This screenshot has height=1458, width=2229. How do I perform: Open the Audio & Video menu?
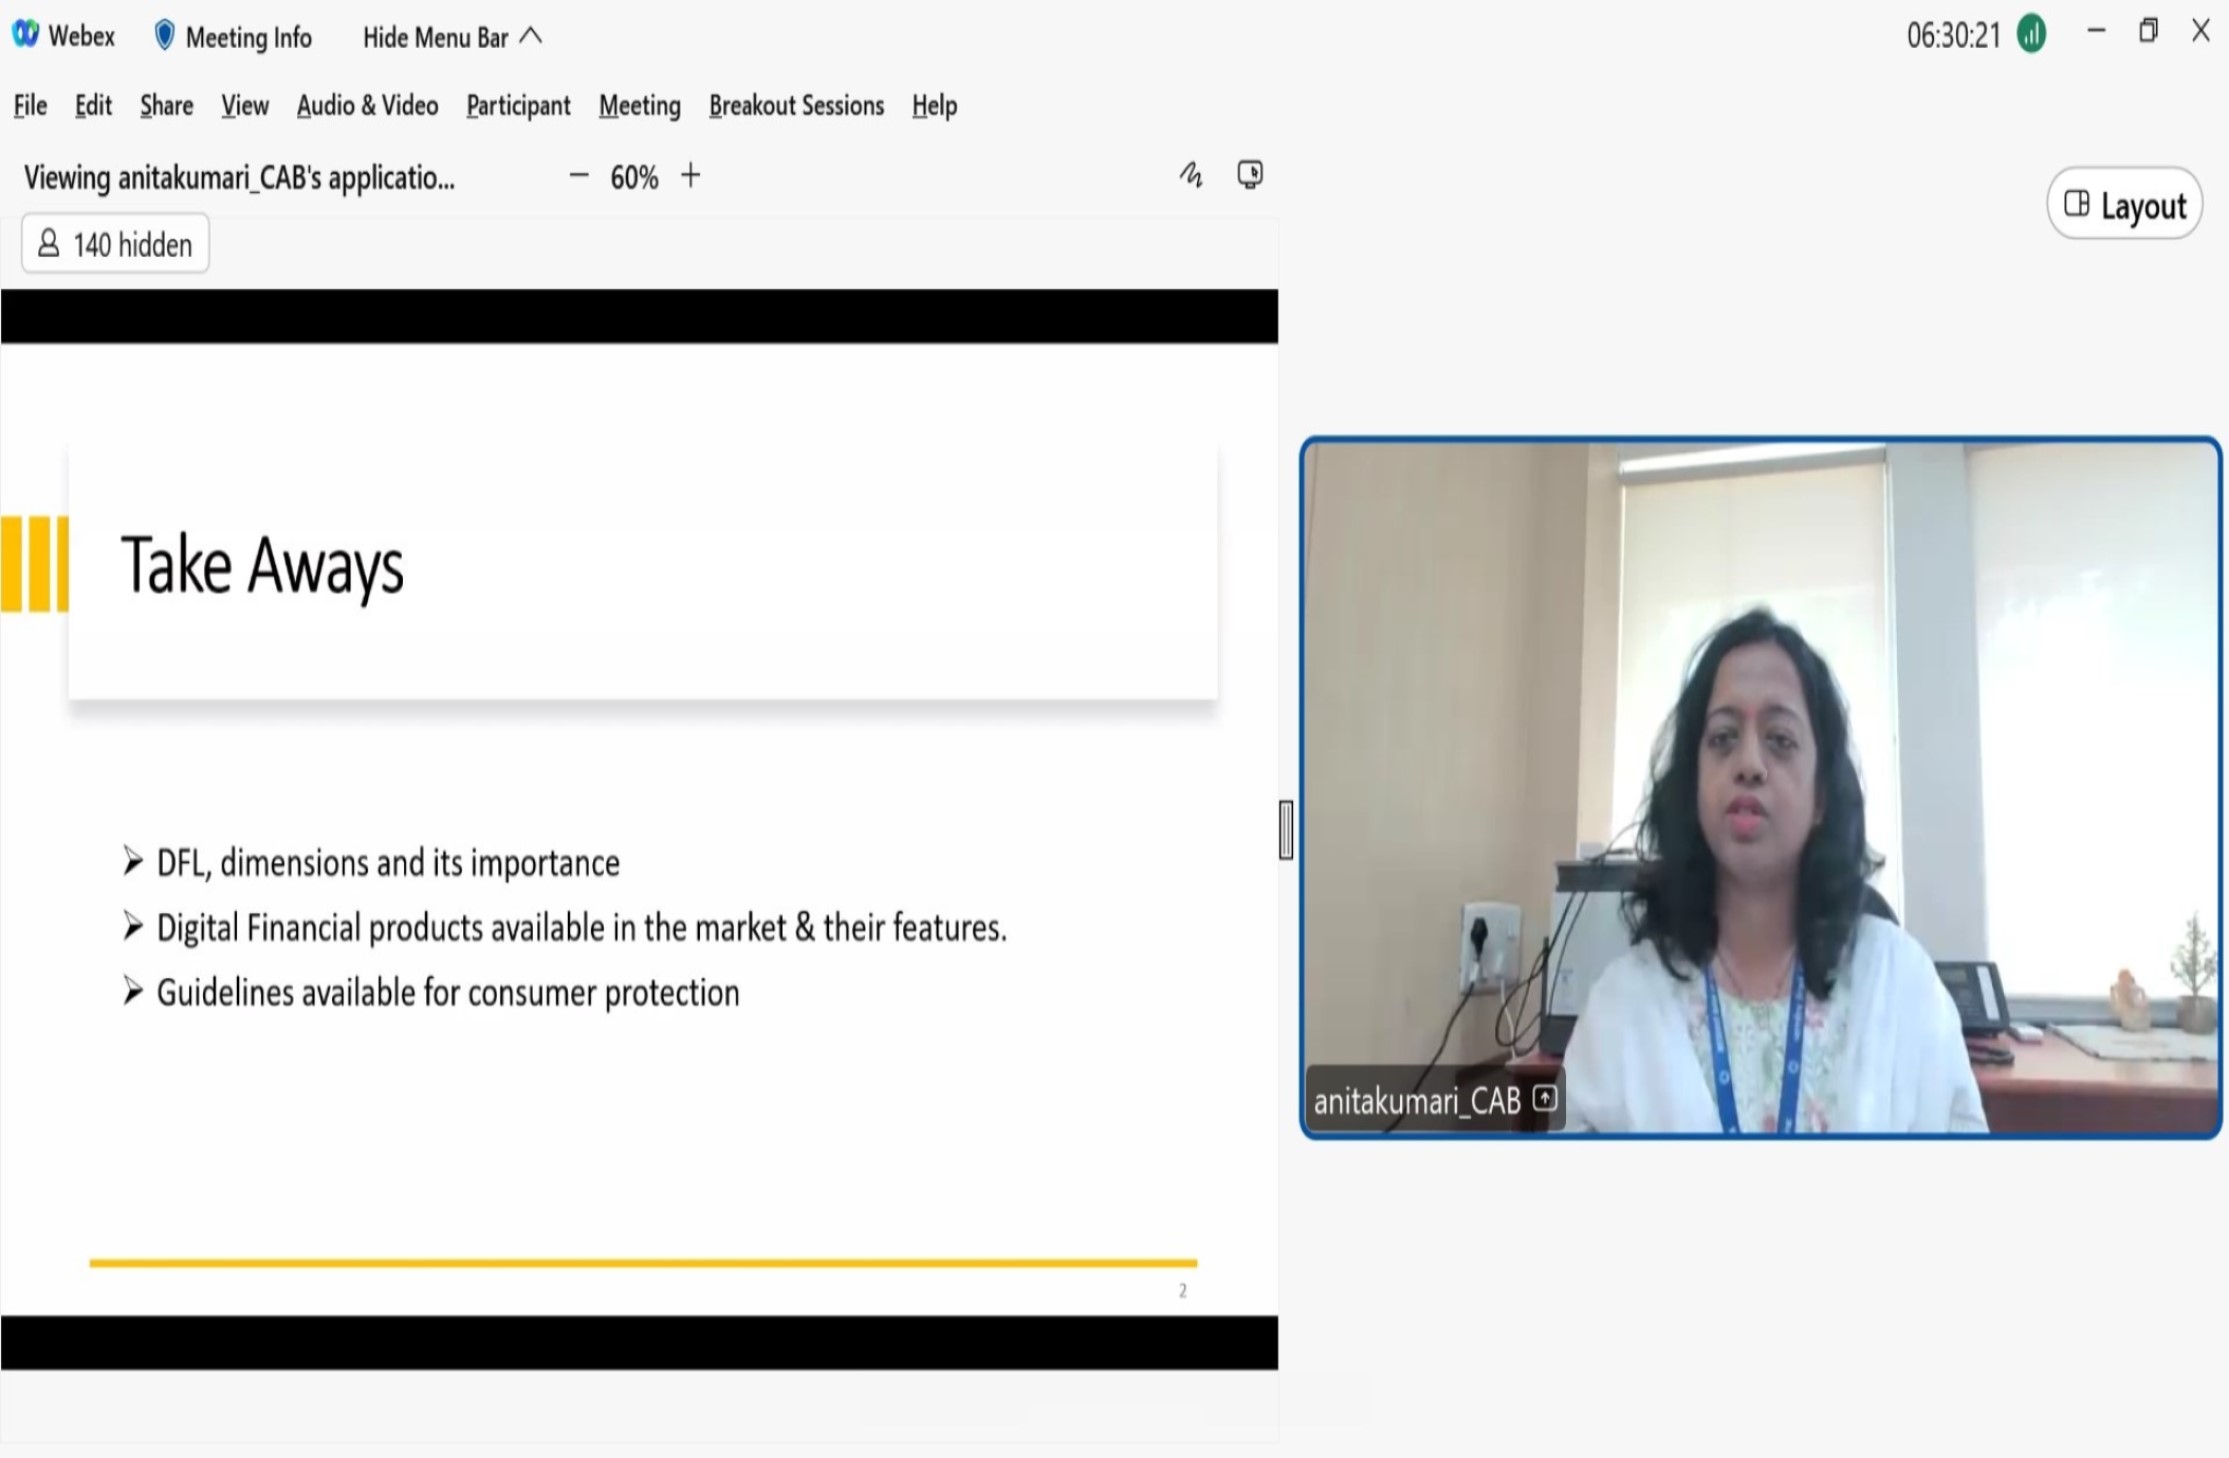coord(367,105)
